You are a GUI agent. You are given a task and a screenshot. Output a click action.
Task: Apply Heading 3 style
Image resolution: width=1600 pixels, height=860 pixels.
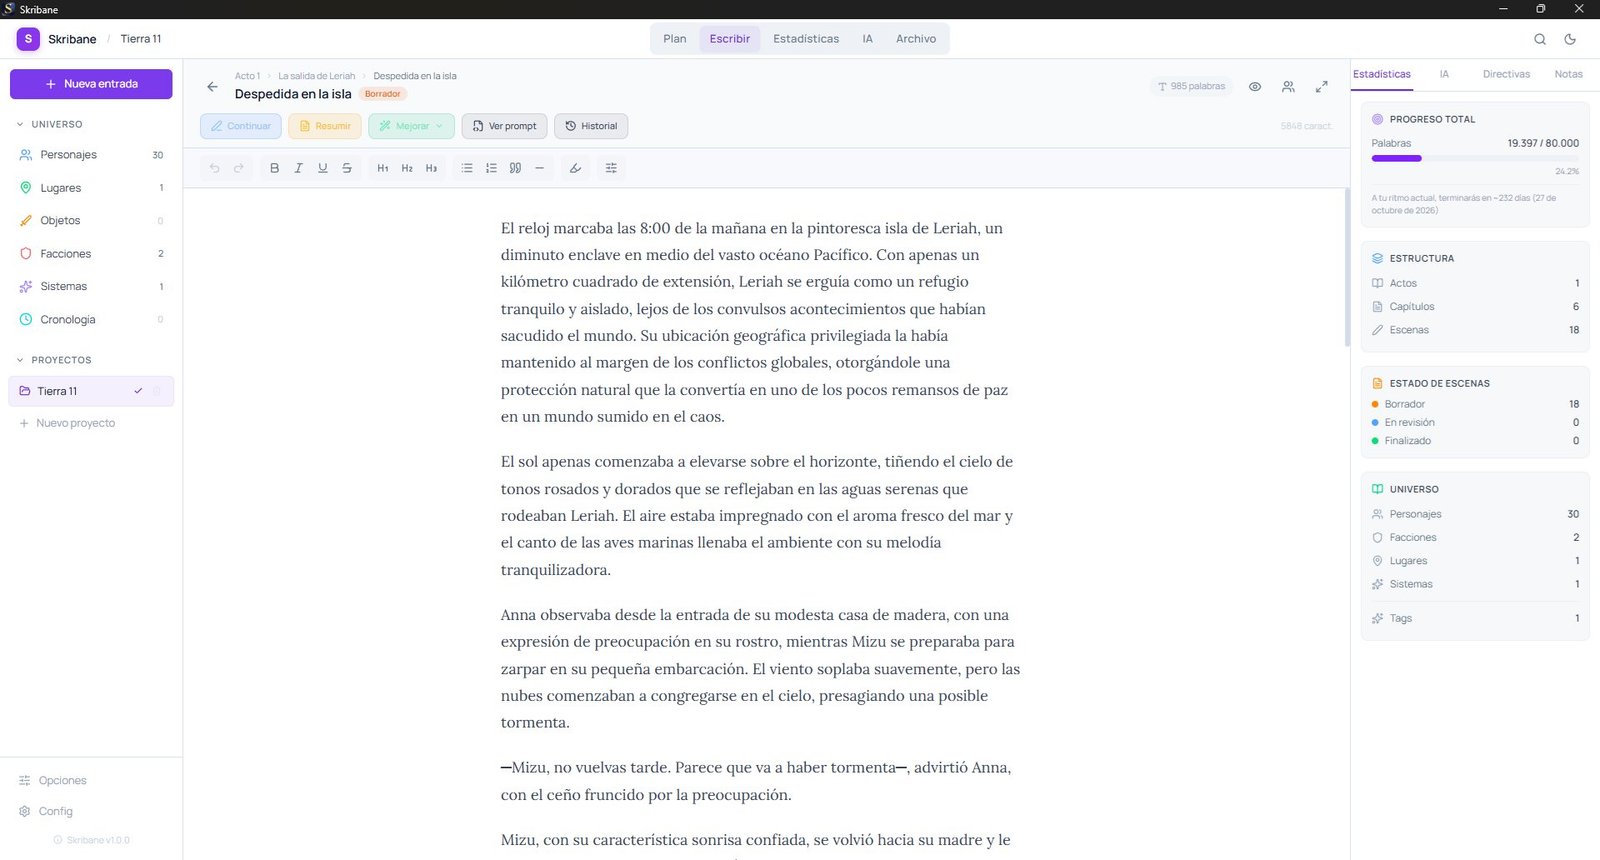pyautogui.click(x=431, y=168)
